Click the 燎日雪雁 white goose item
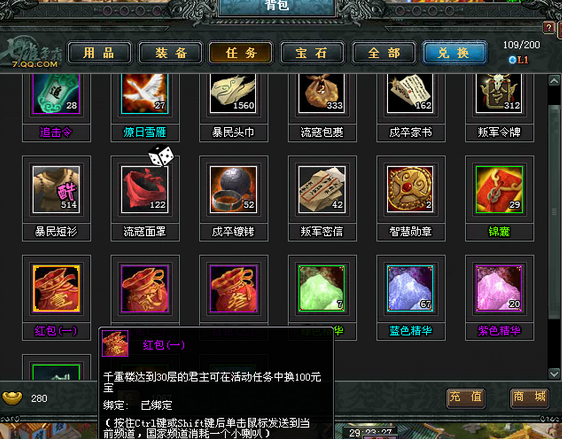562x439 pixels. [145, 94]
